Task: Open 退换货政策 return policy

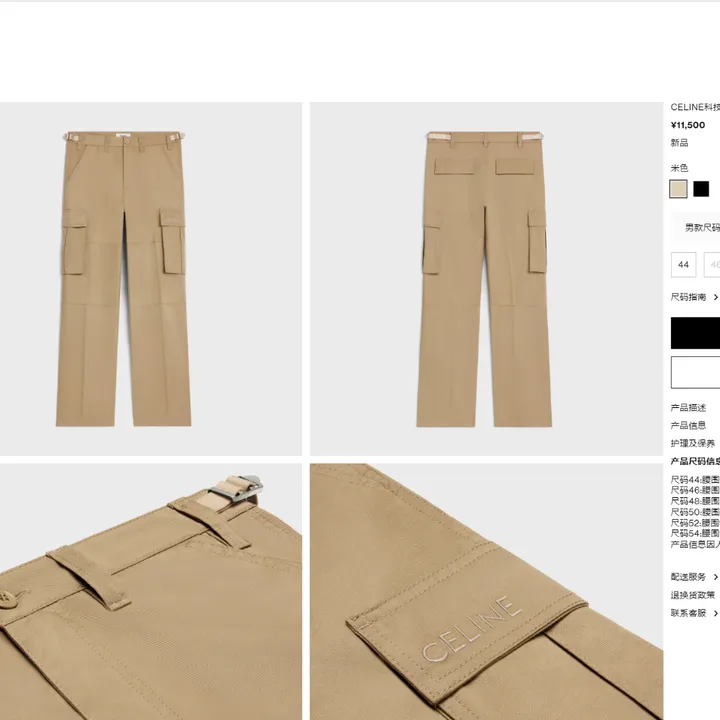Action: (x=692, y=595)
